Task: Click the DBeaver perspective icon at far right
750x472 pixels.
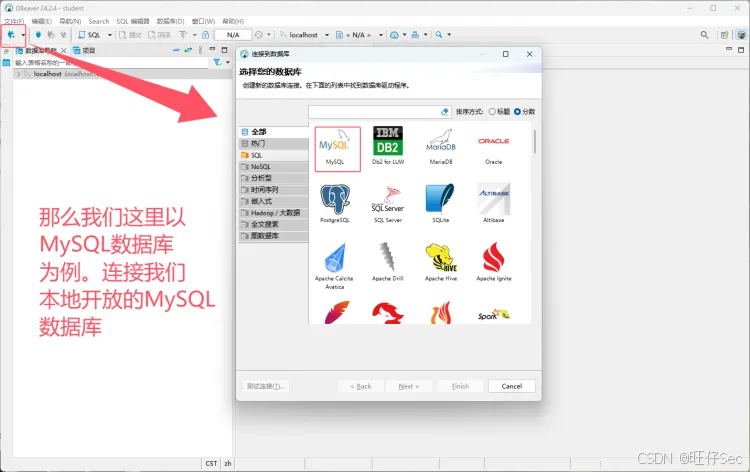Action: point(741,35)
